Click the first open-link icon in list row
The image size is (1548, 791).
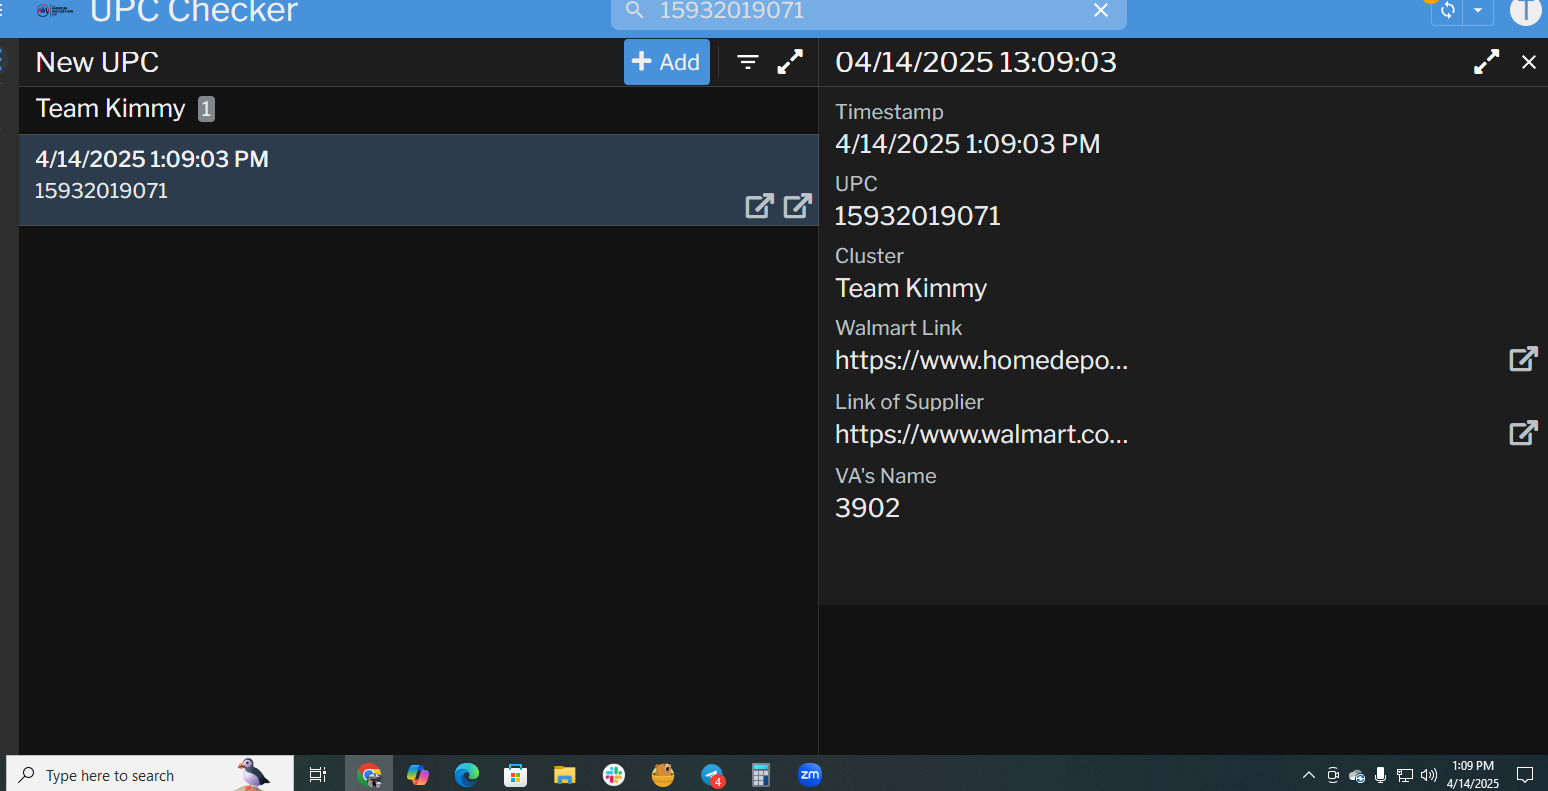coord(759,206)
